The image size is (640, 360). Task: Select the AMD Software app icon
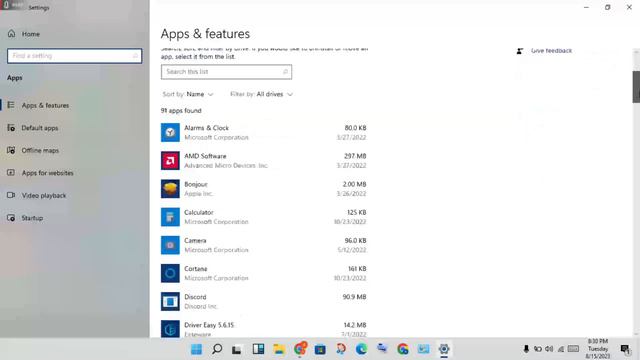coord(170,160)
